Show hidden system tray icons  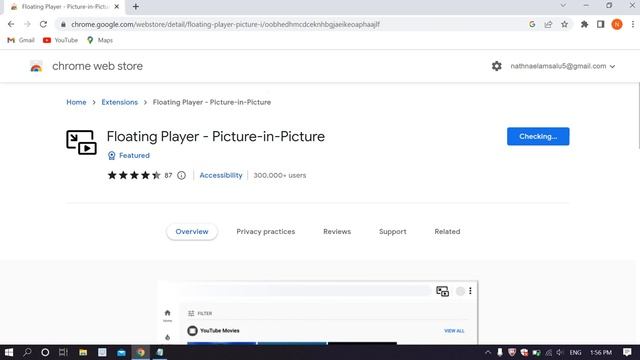coord(488,352)
